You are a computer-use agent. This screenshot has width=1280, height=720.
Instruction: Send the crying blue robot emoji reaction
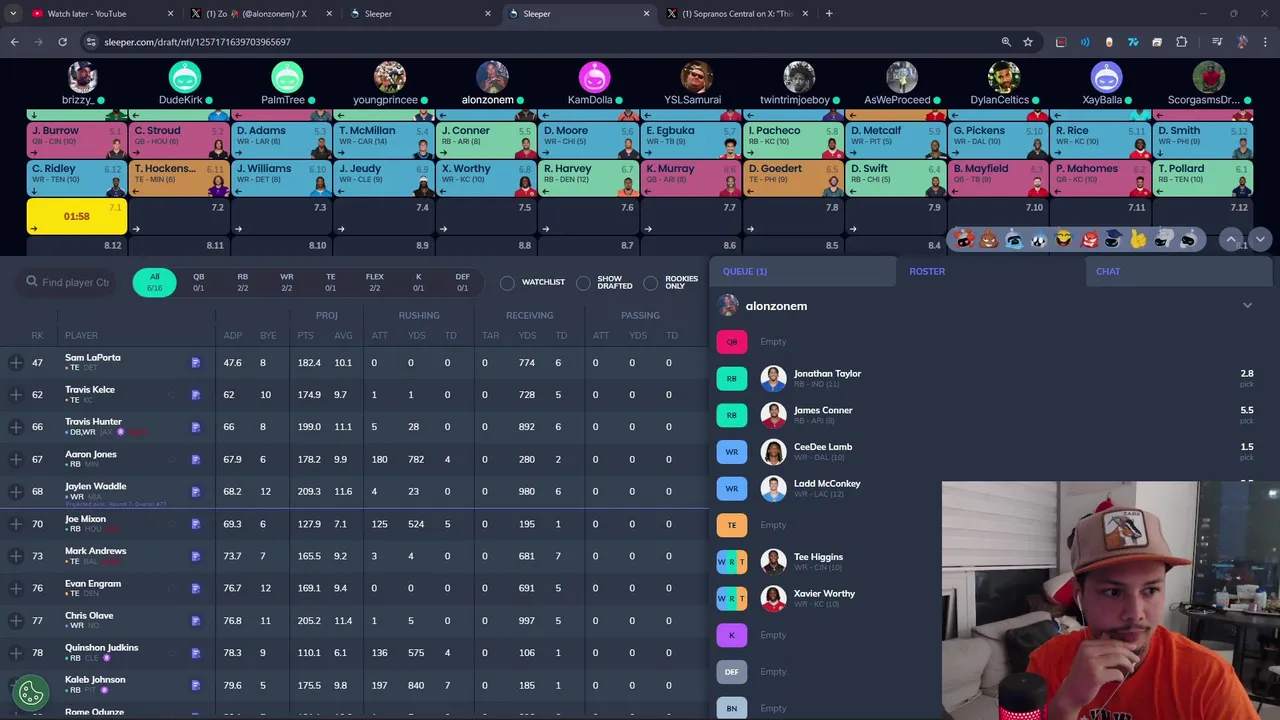point(1014,240)
